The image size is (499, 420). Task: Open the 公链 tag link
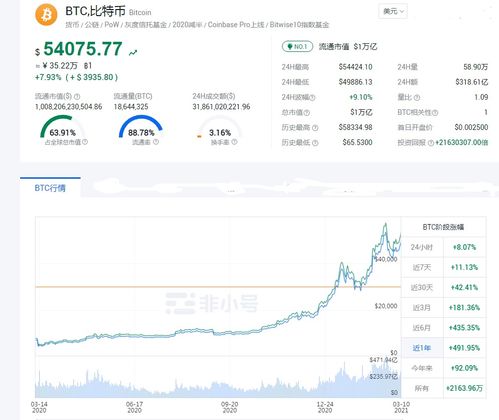[x=92, y=25]
